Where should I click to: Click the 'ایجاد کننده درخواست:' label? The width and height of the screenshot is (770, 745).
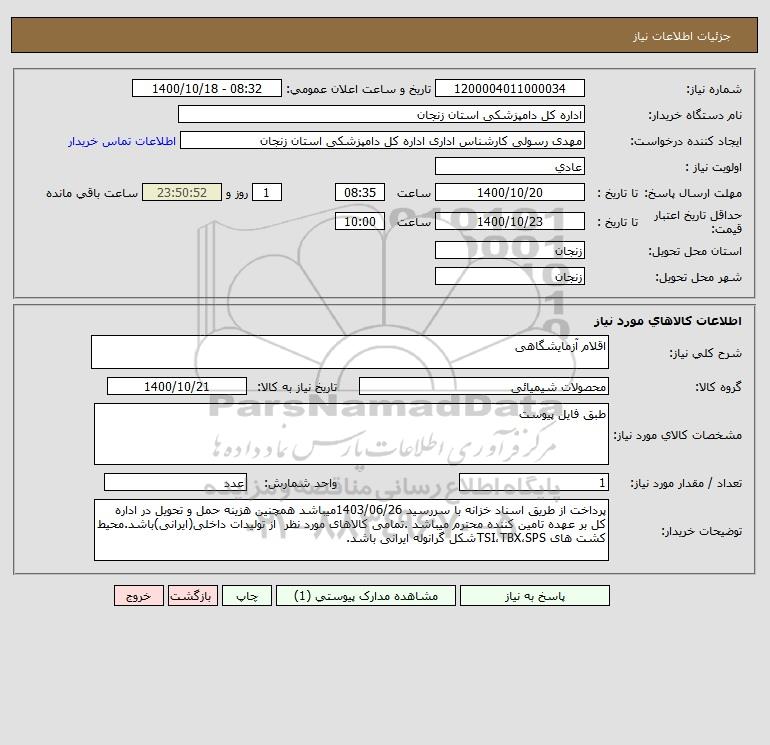[686, 141]
